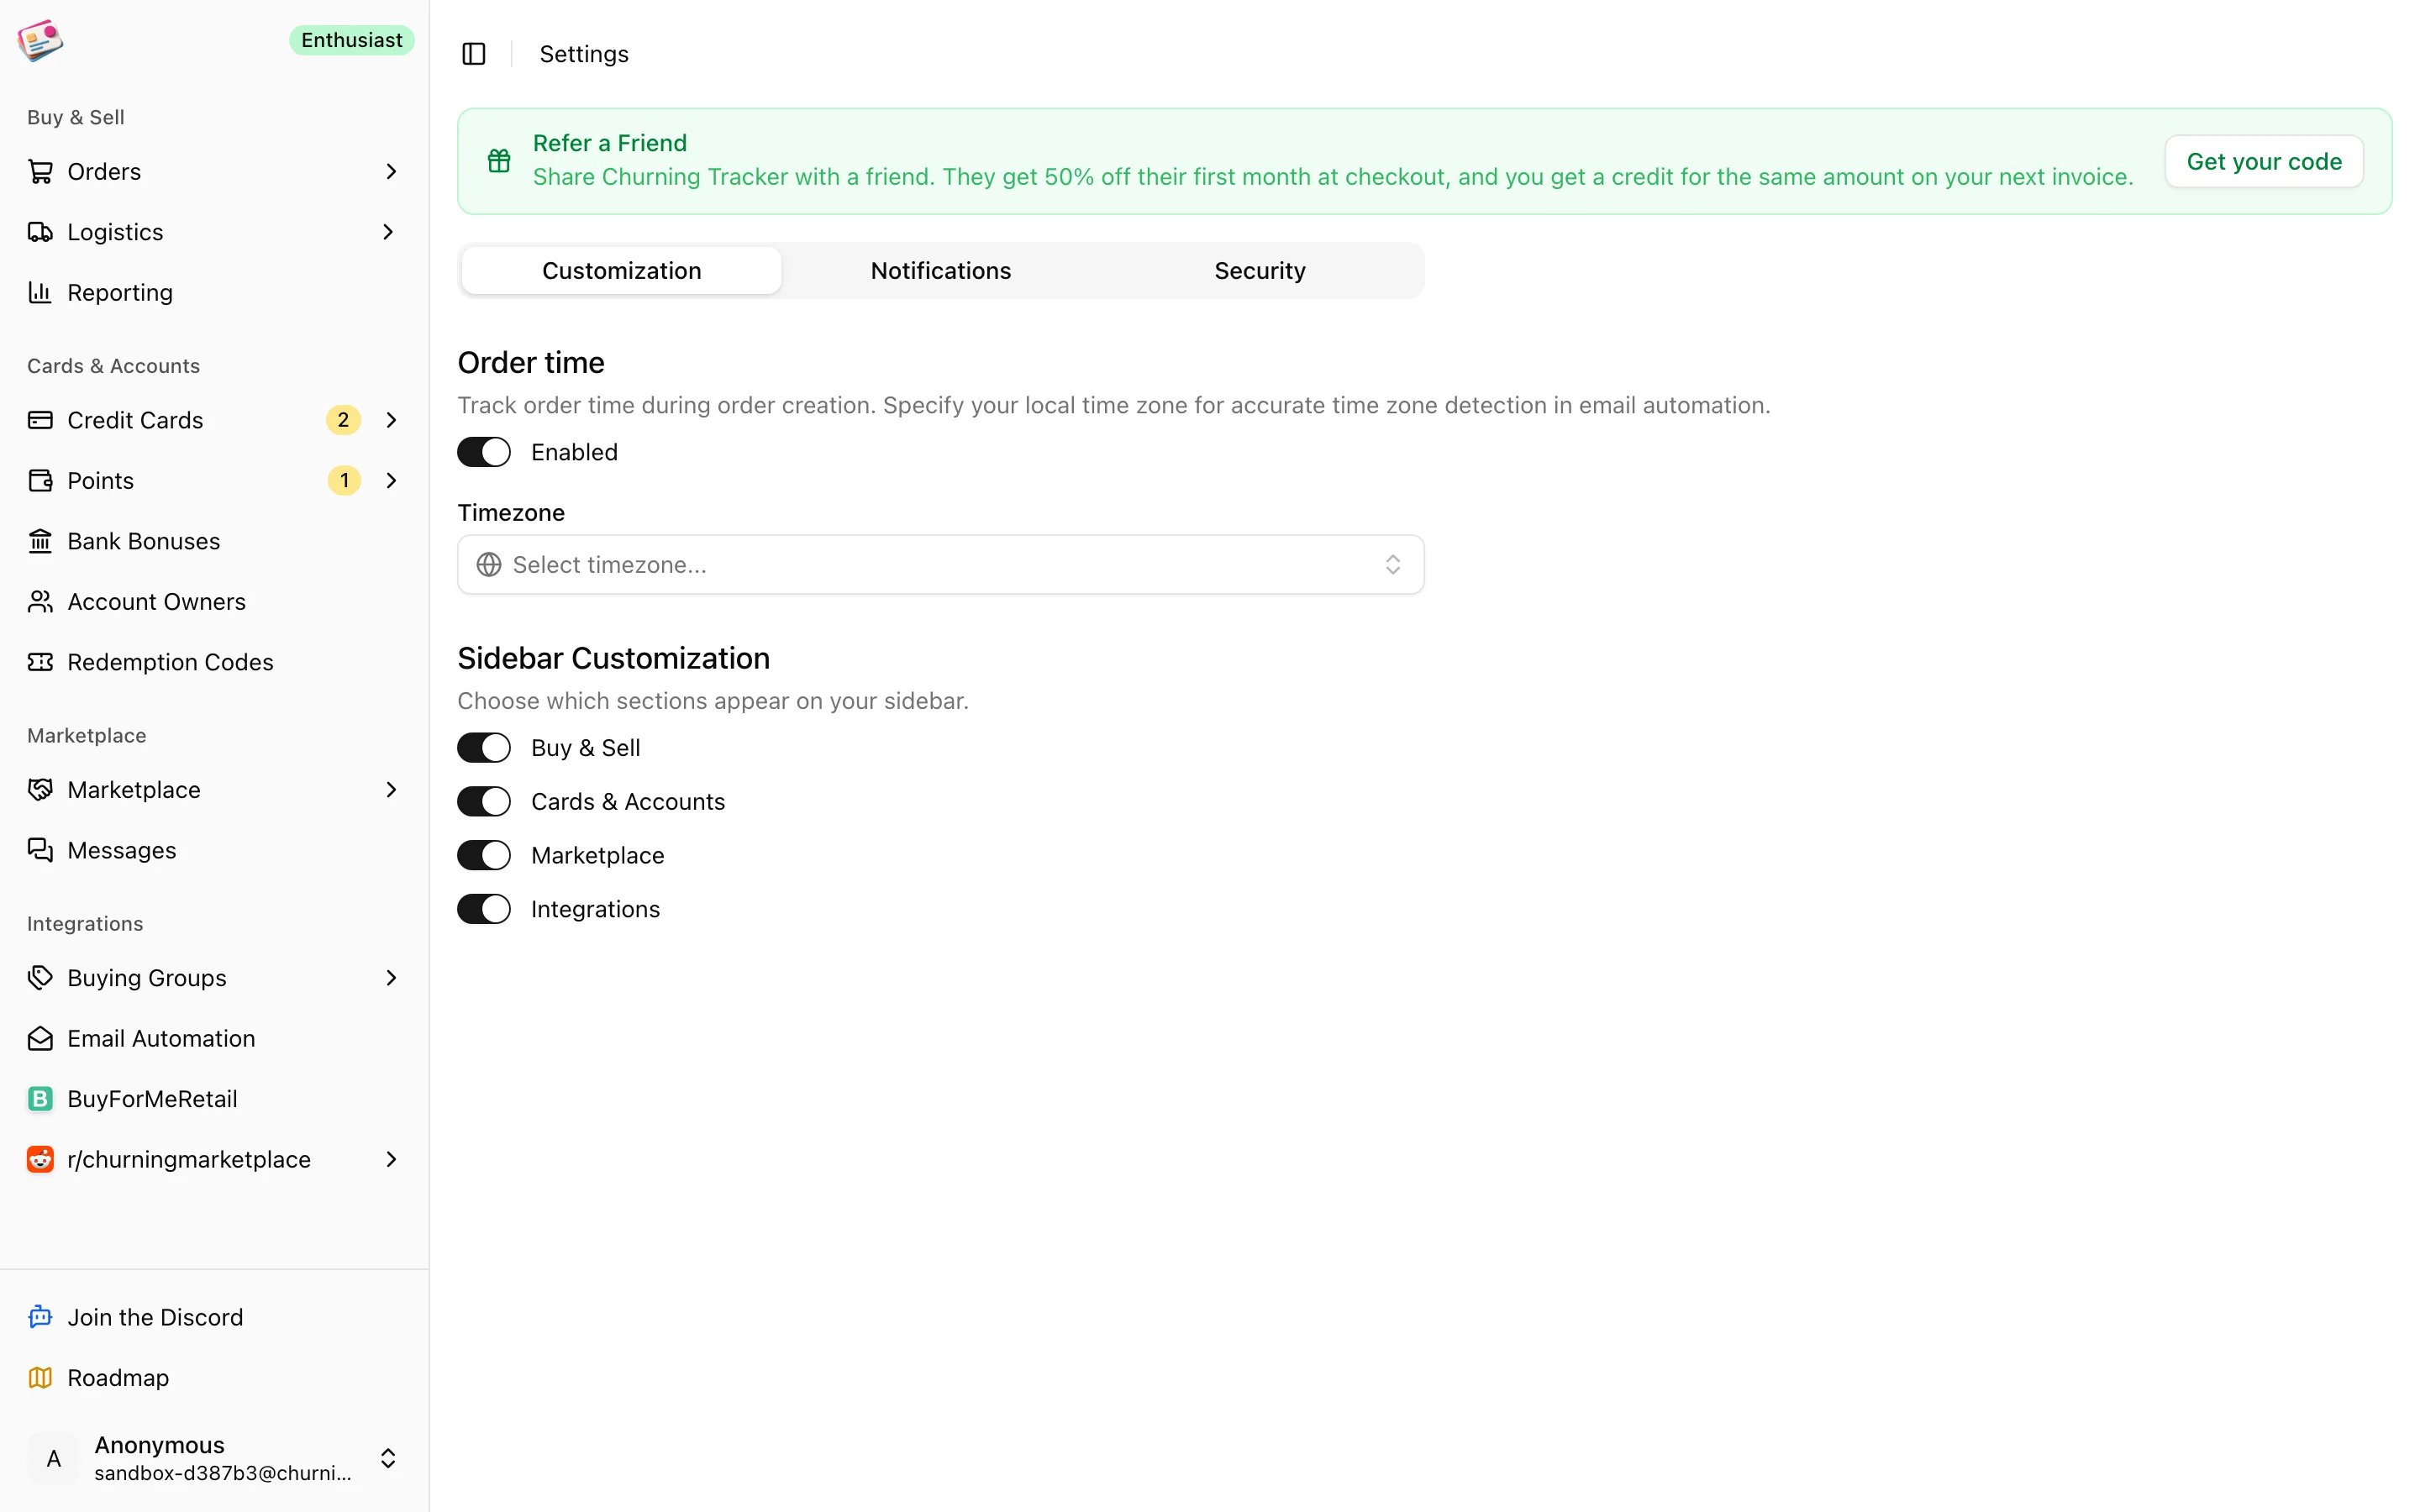Click the Email Automation envelope icon
Screen dimensions: 2420x1512
coord(40,1039)
